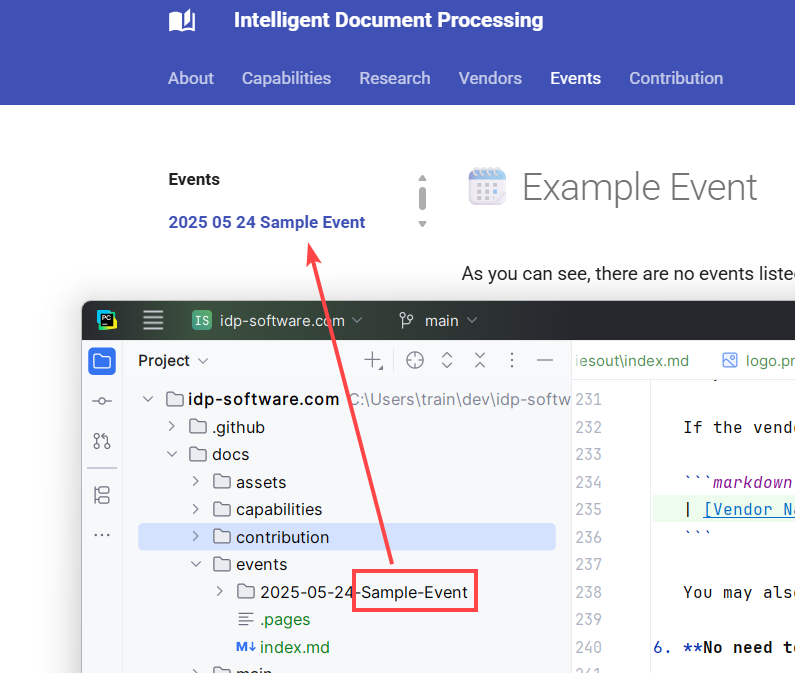The height and width of the screenshot is (673, 795).
Task: Select the assets folder row
Action: point(347,482)
